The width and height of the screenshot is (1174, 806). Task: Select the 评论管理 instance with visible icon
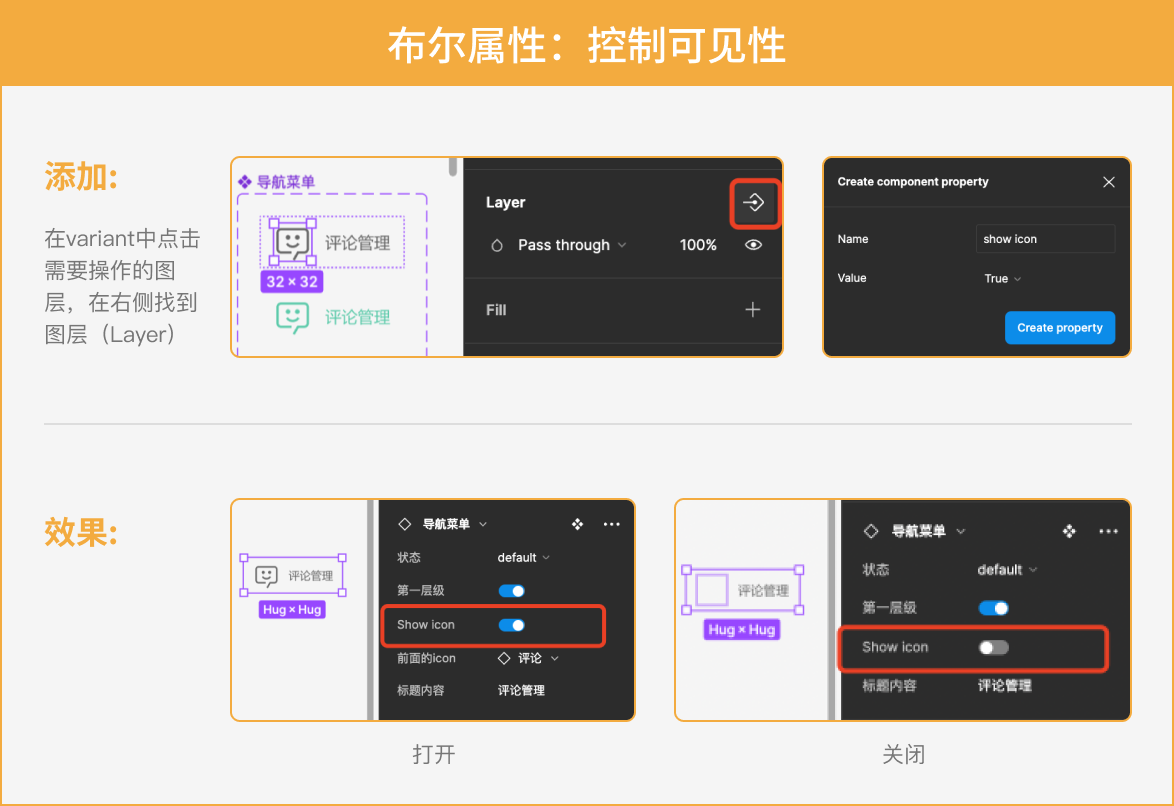coord(293,576)
